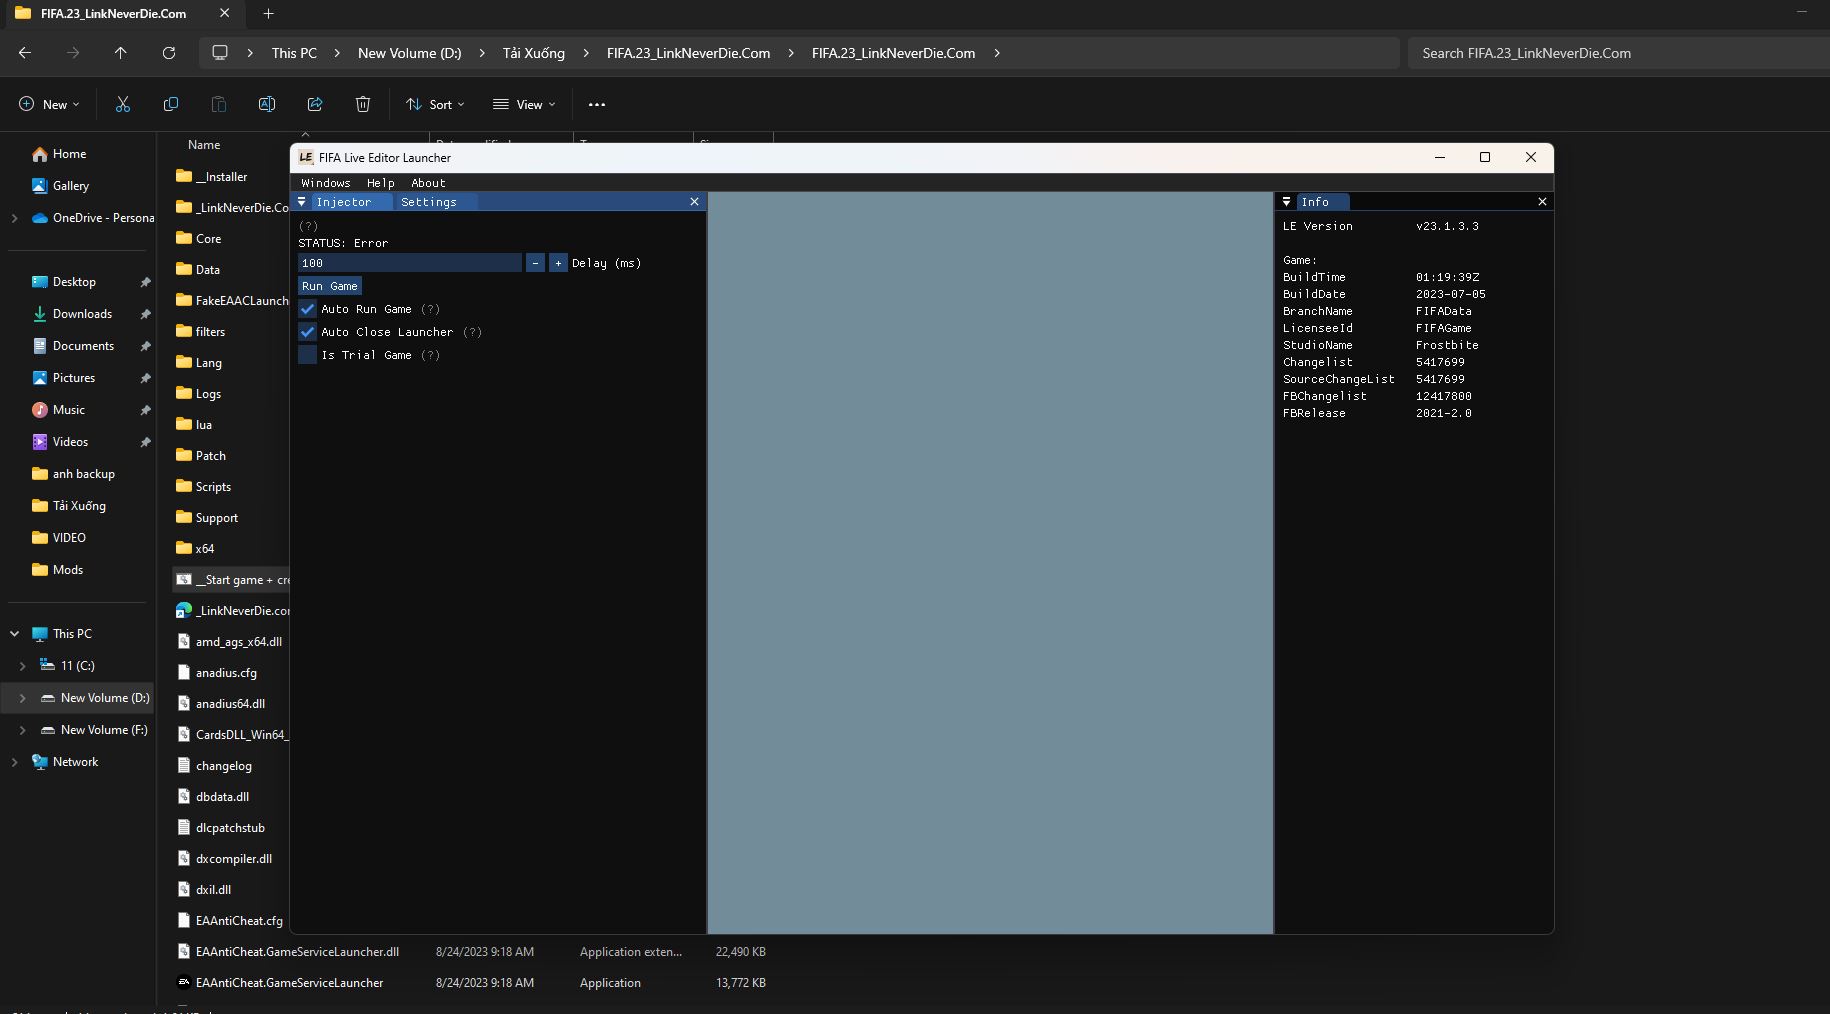Click the Delete trash icon in Explorer
Screen dimensions: 1830x1014
(x=363, y=104)
